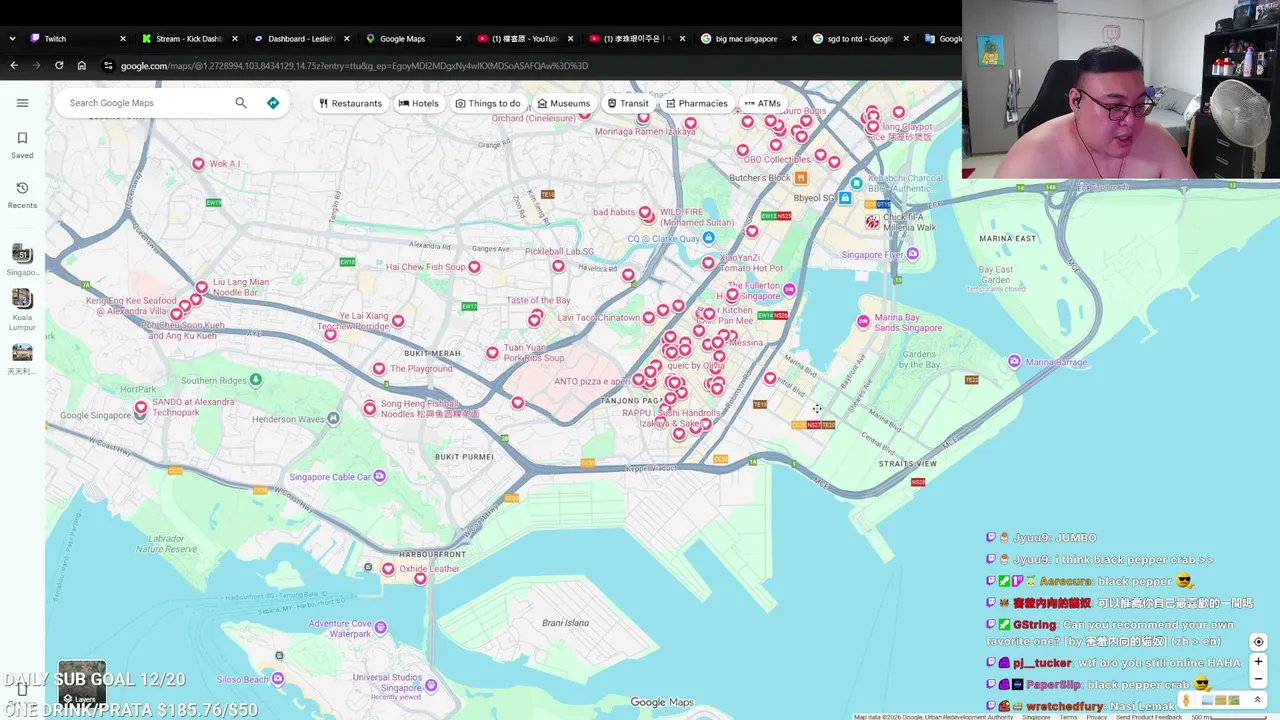Click the Southern Ridges park marker
The height and width of the screenshot is (720, 1280).
[x=256, y=380]
